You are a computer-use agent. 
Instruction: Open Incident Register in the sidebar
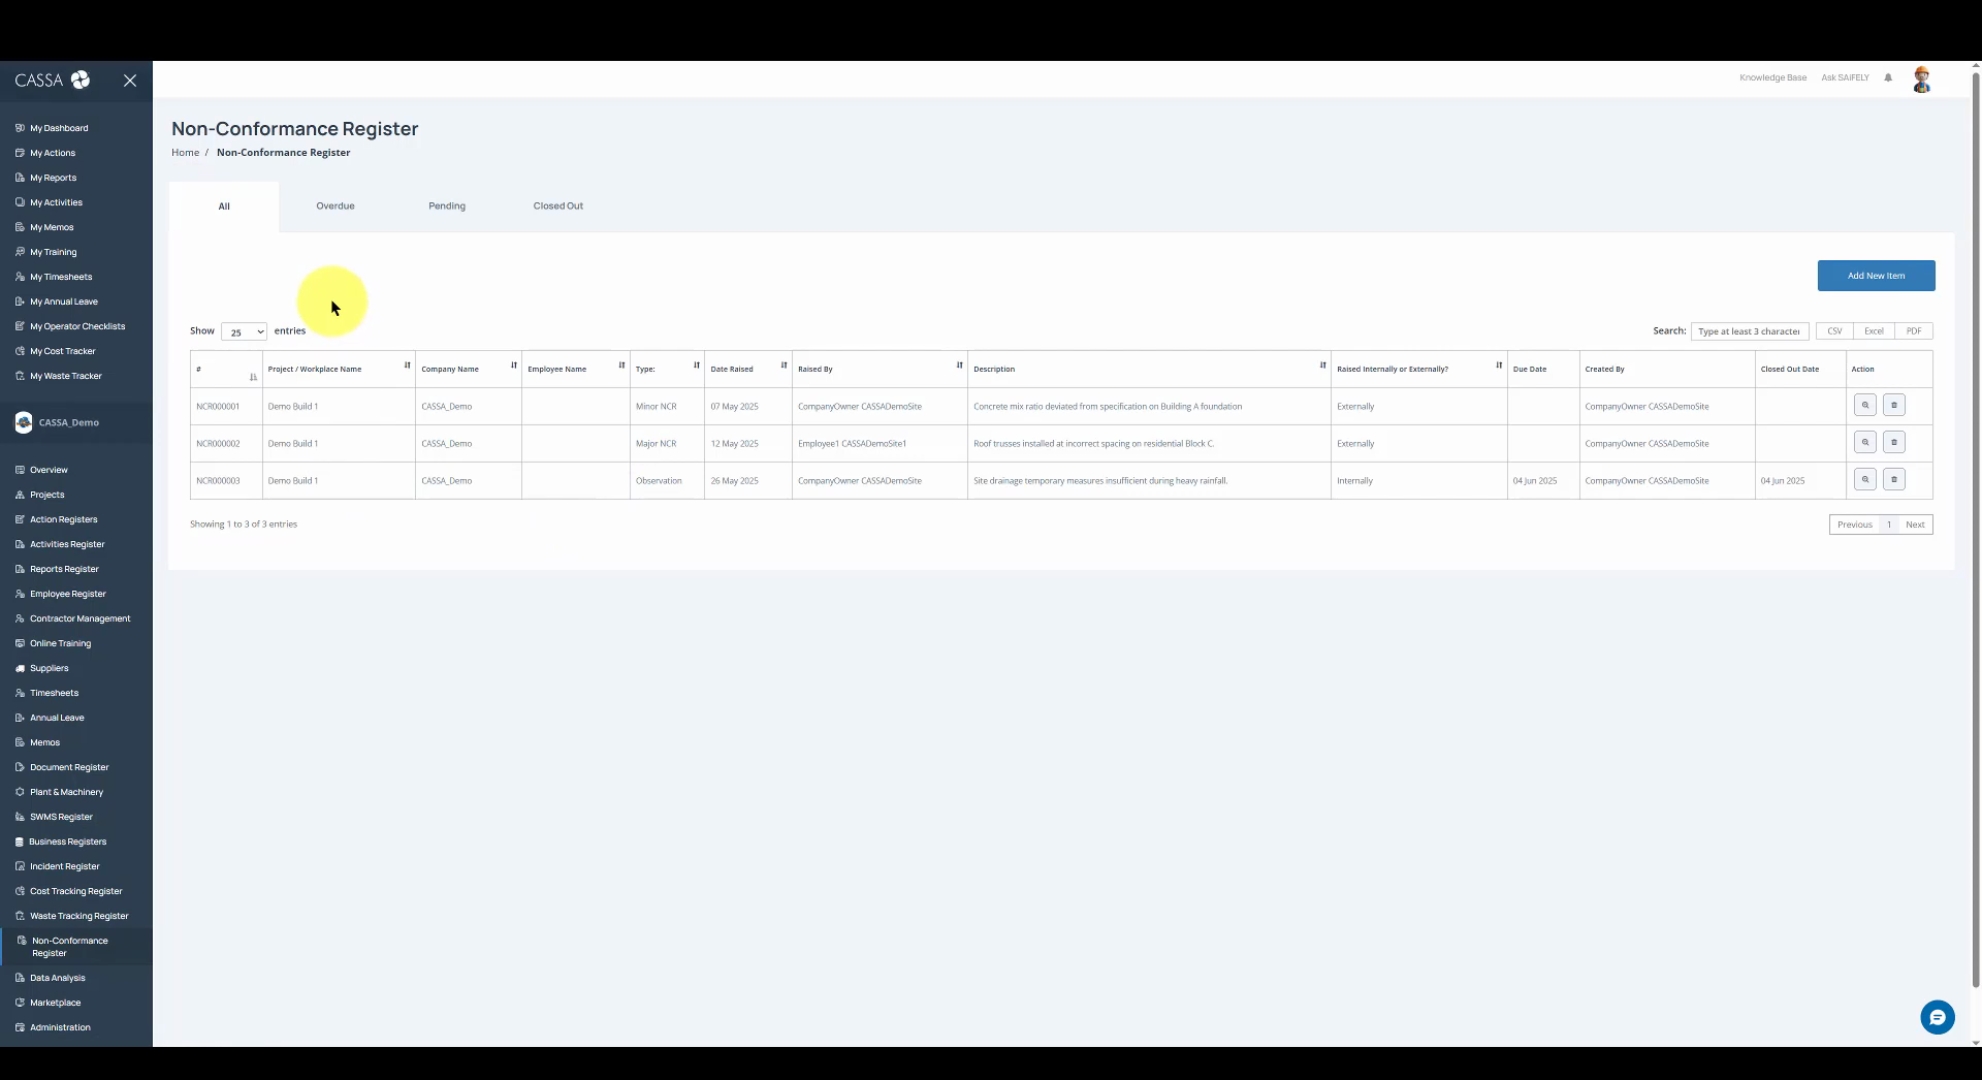click(65, 866)
